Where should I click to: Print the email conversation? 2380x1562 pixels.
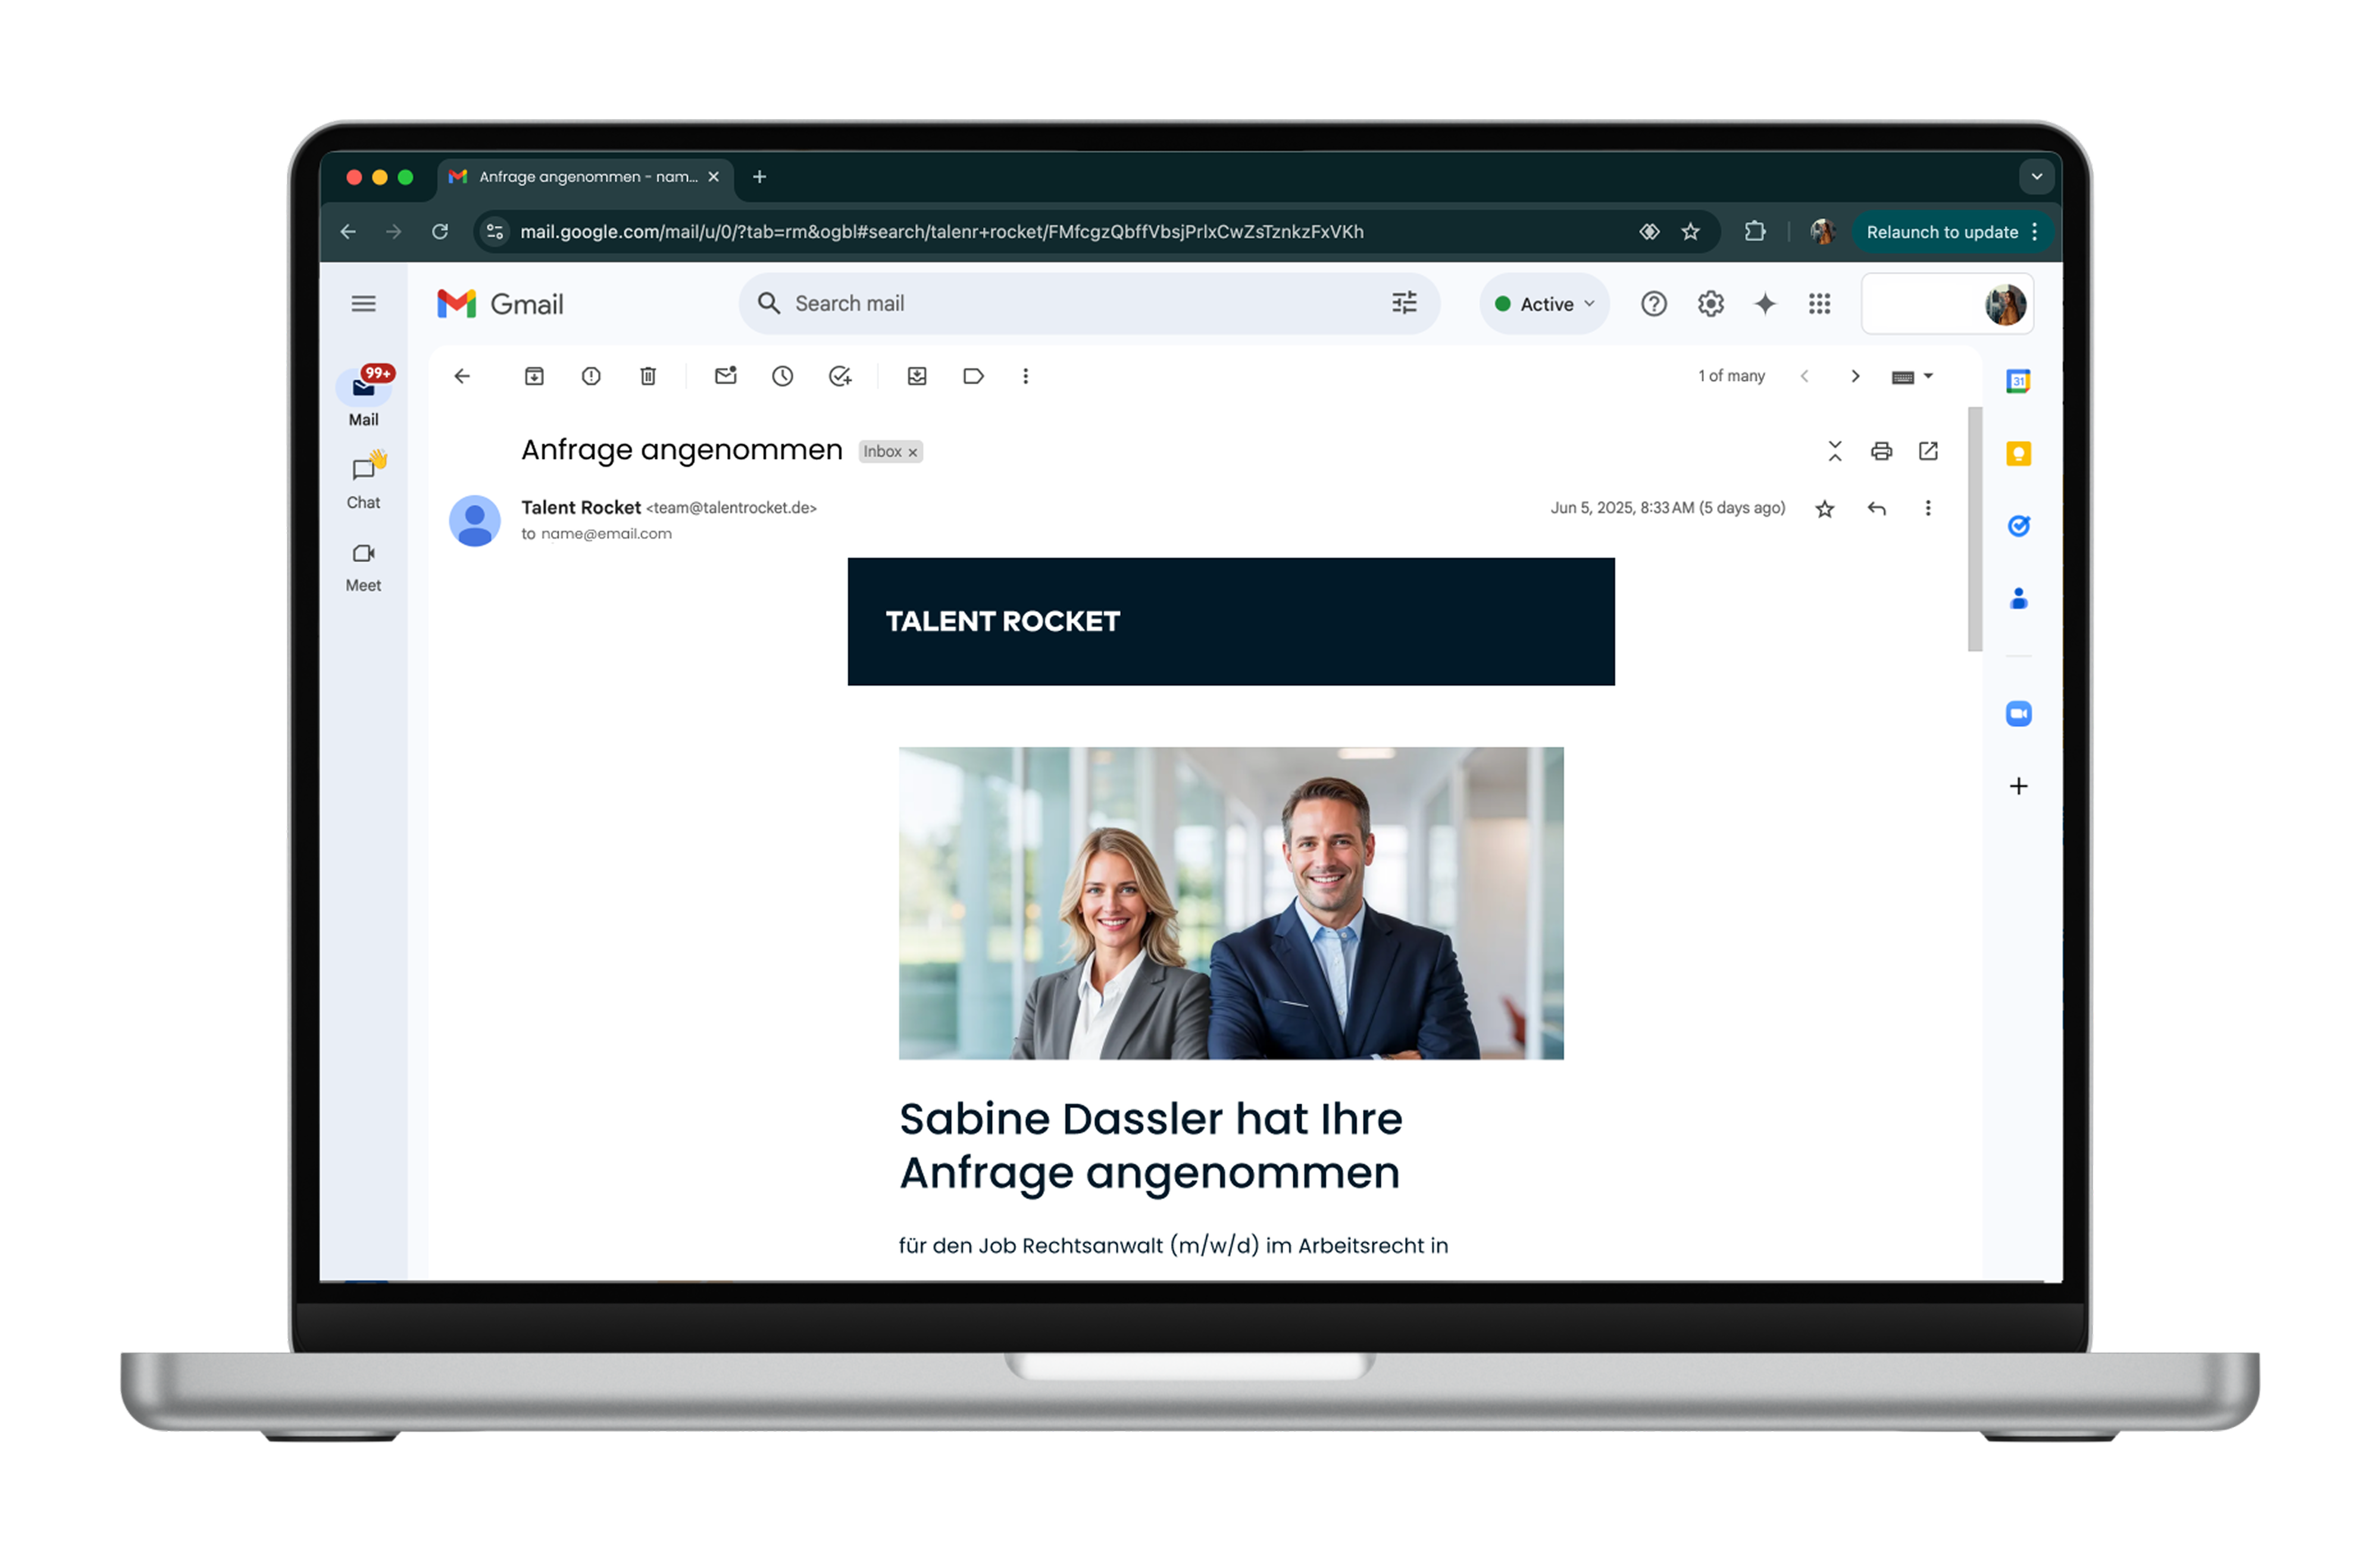1881,451
